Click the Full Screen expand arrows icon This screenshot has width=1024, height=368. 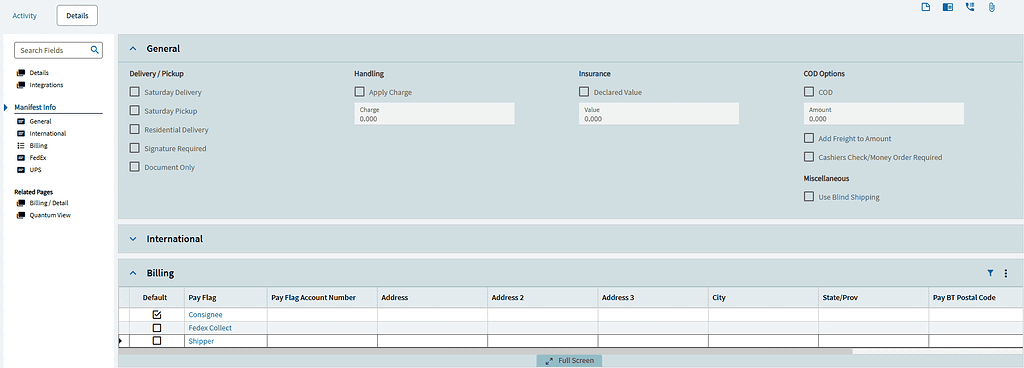click(549, 360)
